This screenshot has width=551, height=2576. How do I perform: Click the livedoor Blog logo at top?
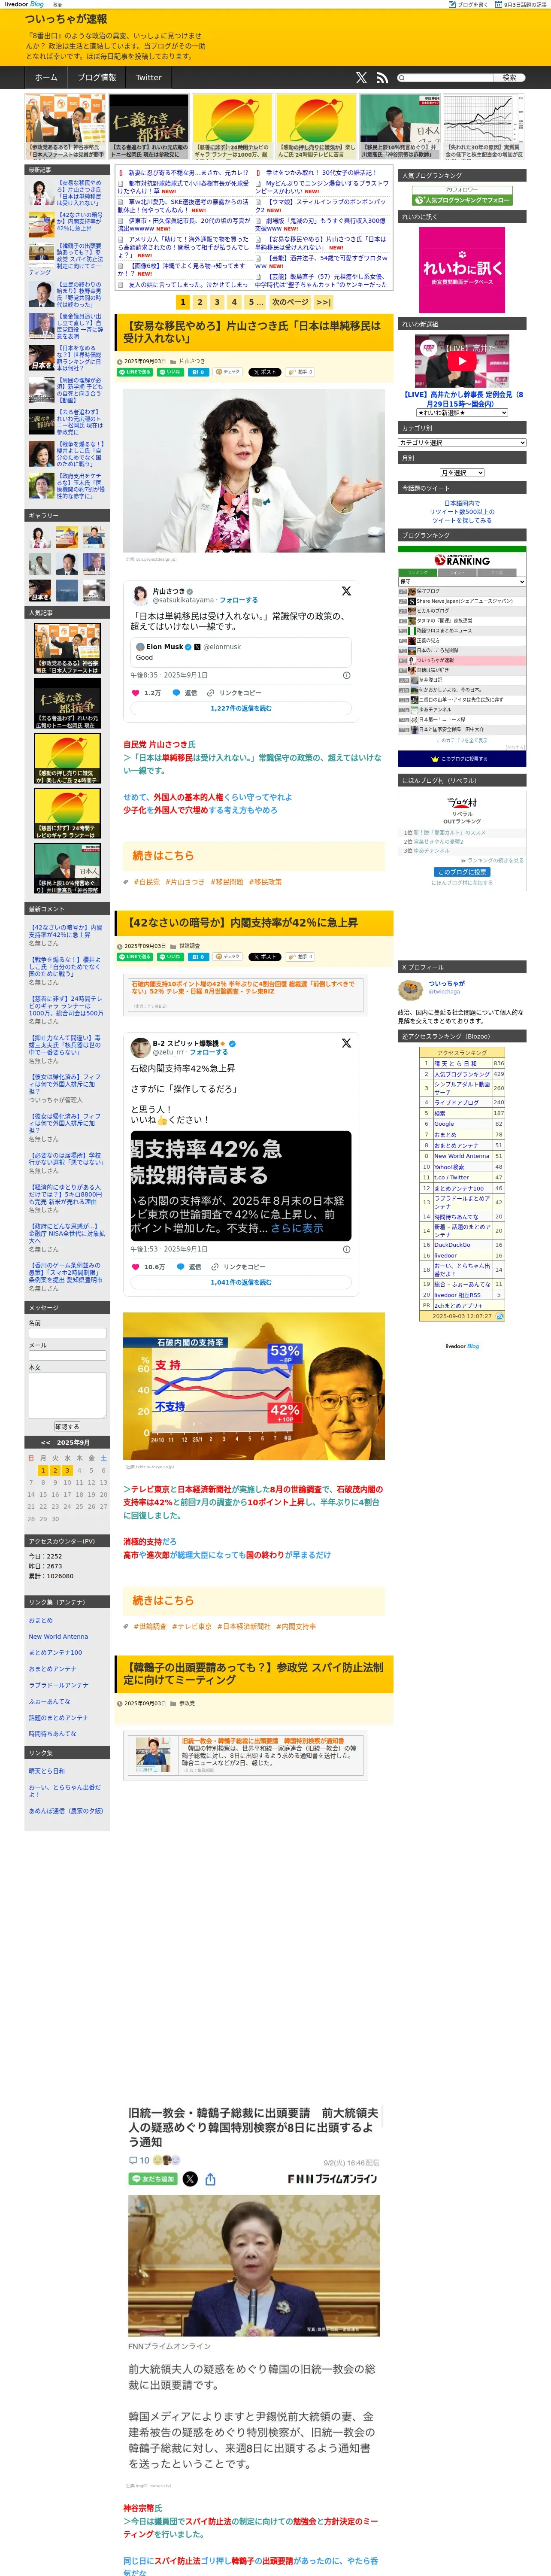[x=24, y=4]
